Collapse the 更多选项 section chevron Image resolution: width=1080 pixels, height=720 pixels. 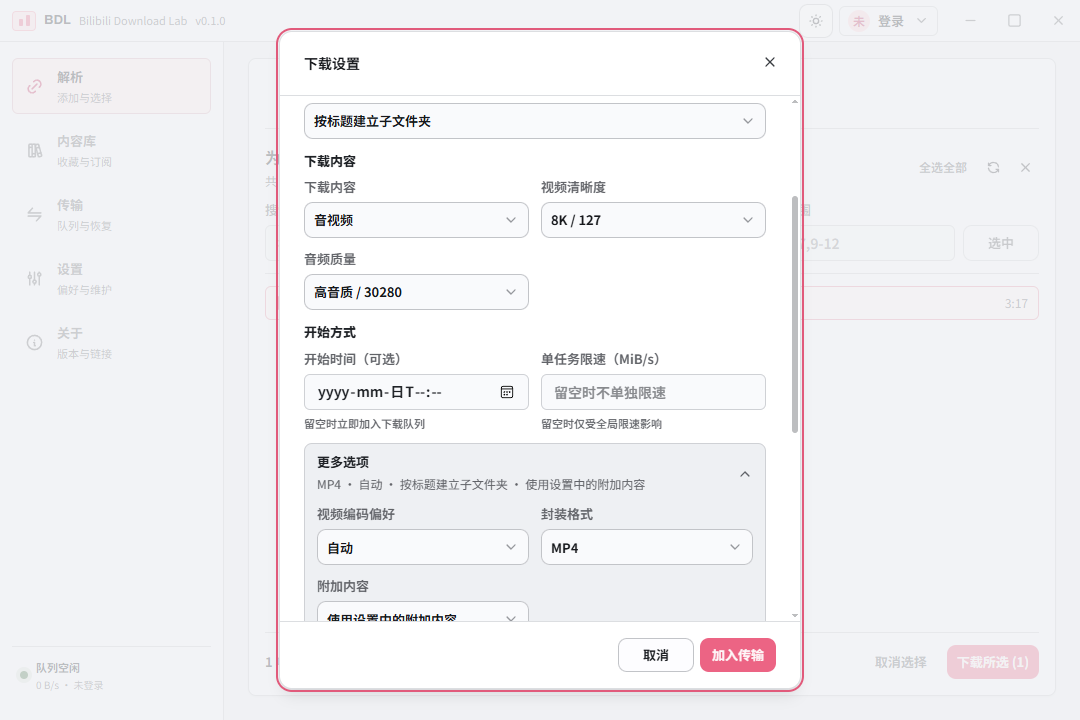[x=745, y=474]
